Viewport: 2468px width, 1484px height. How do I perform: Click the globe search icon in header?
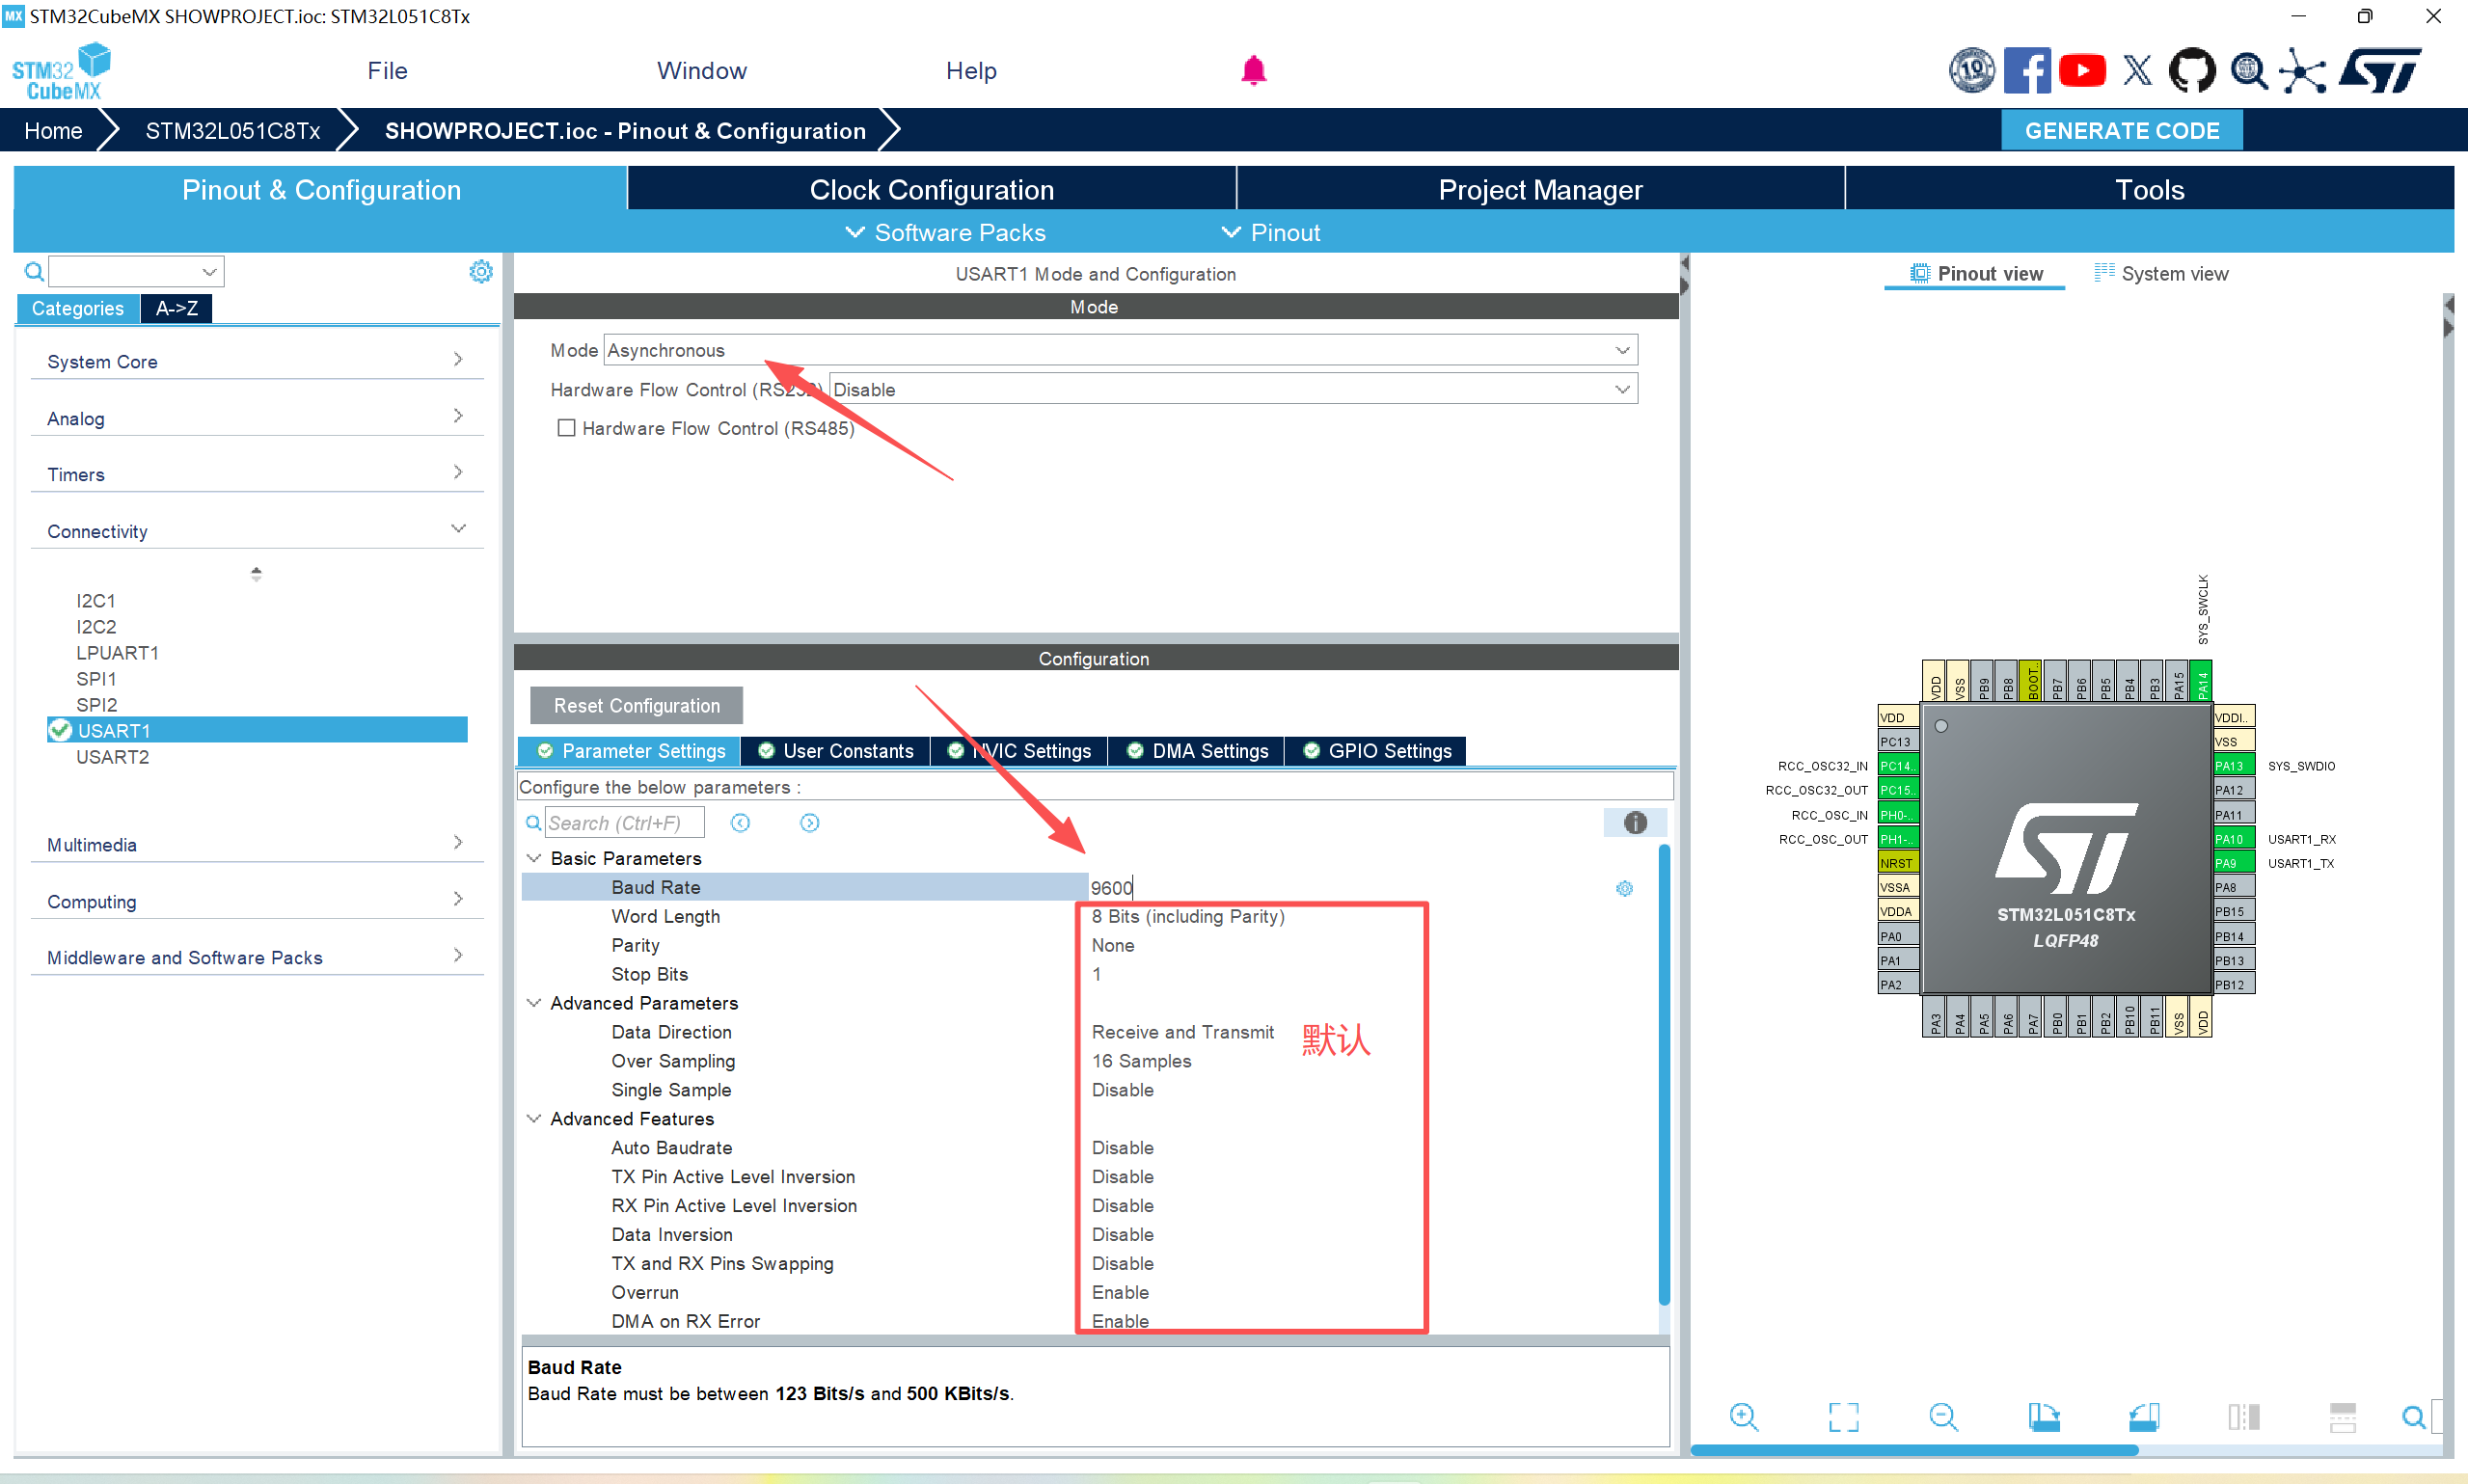(2248, 71)
